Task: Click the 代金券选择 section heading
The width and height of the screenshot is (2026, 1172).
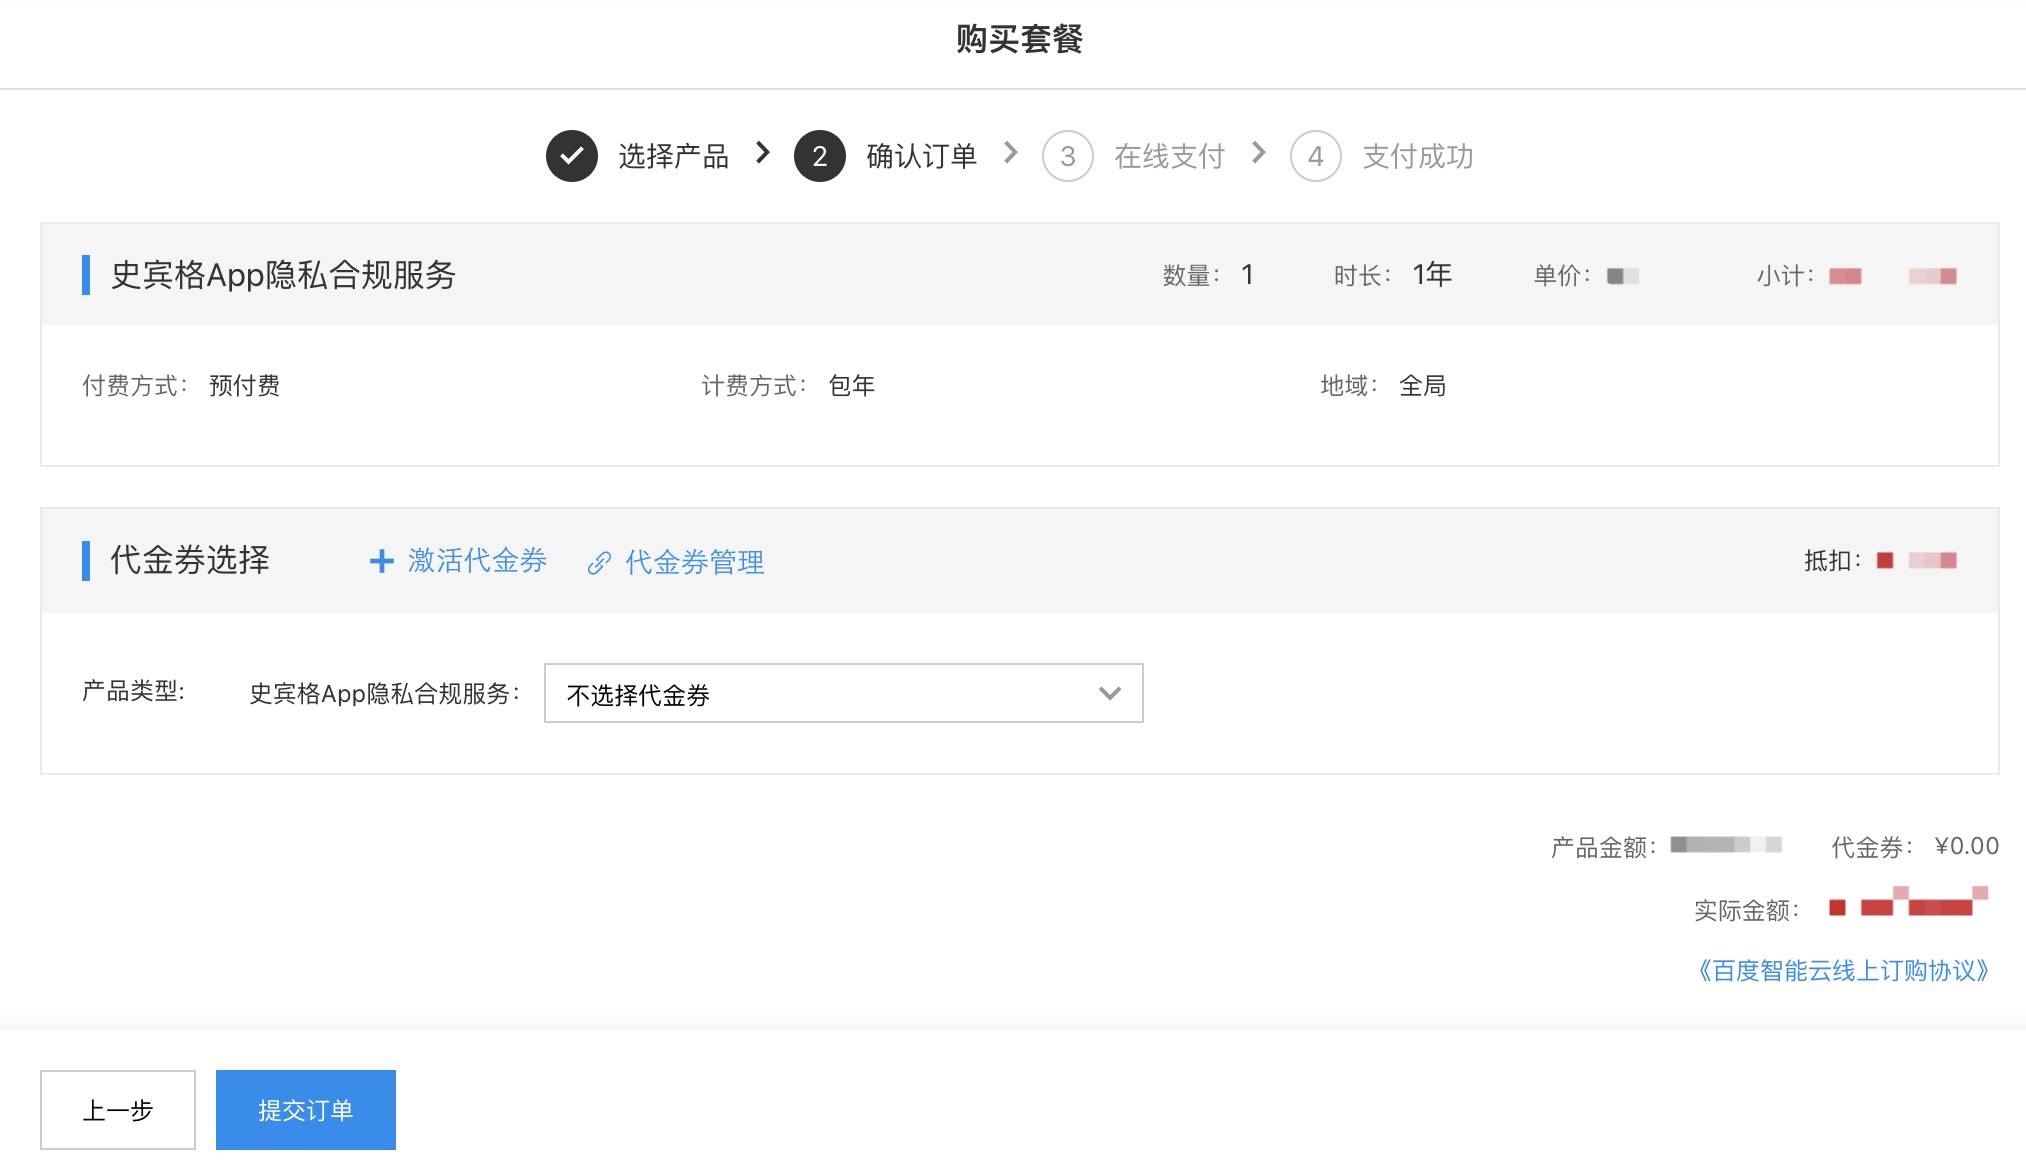Action: pos(190,560)
